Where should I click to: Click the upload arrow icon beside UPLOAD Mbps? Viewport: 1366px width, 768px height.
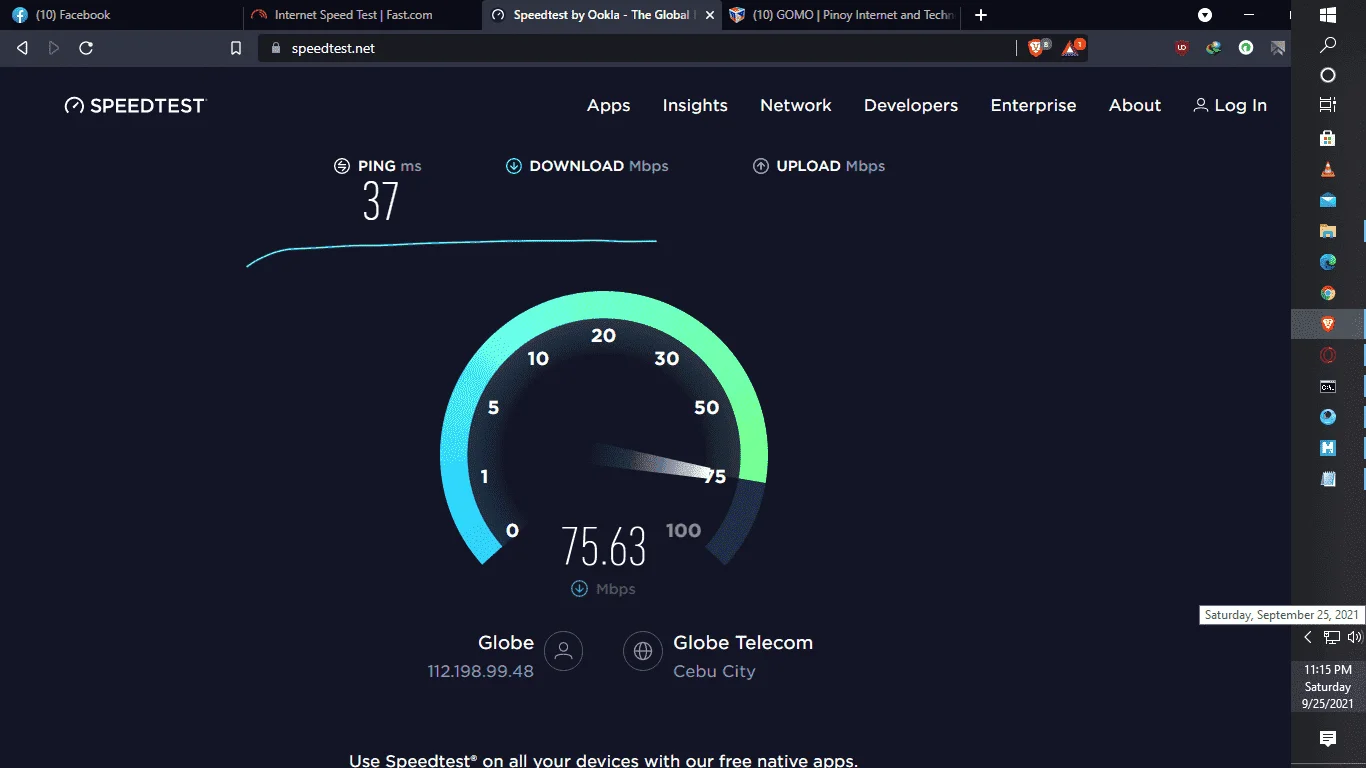click(x=761, y=166)
